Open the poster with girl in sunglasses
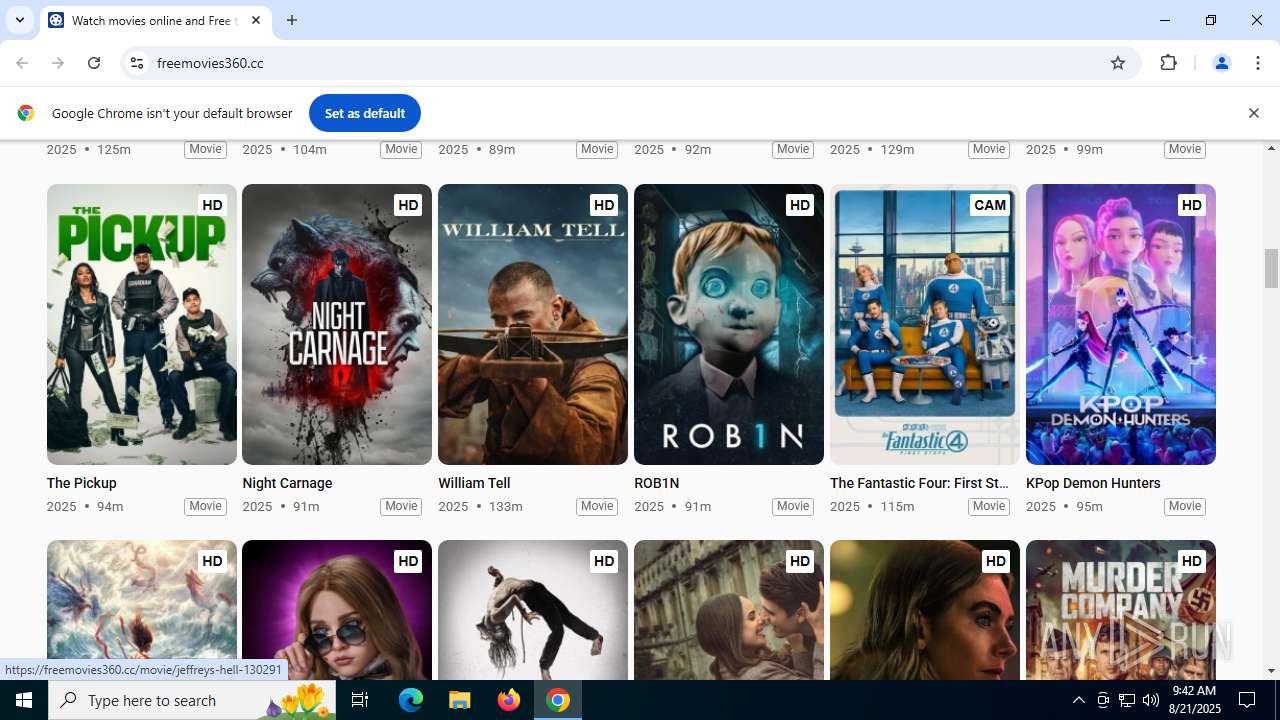 point(337,610)
